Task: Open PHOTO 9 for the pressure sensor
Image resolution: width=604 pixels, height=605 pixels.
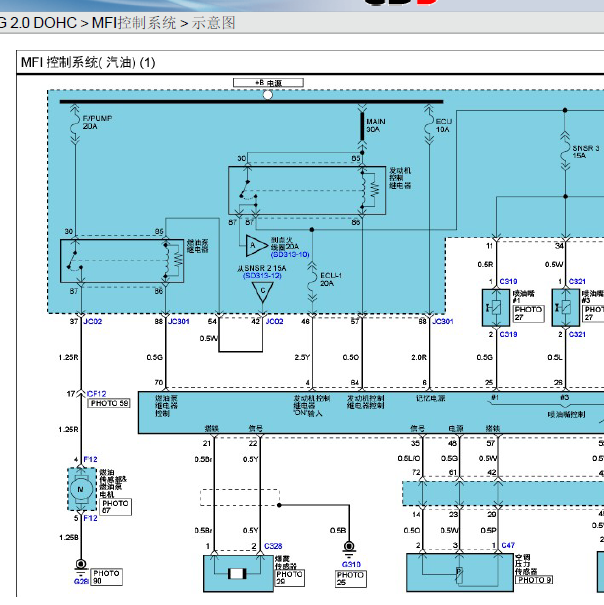Action: click(535, 580)
